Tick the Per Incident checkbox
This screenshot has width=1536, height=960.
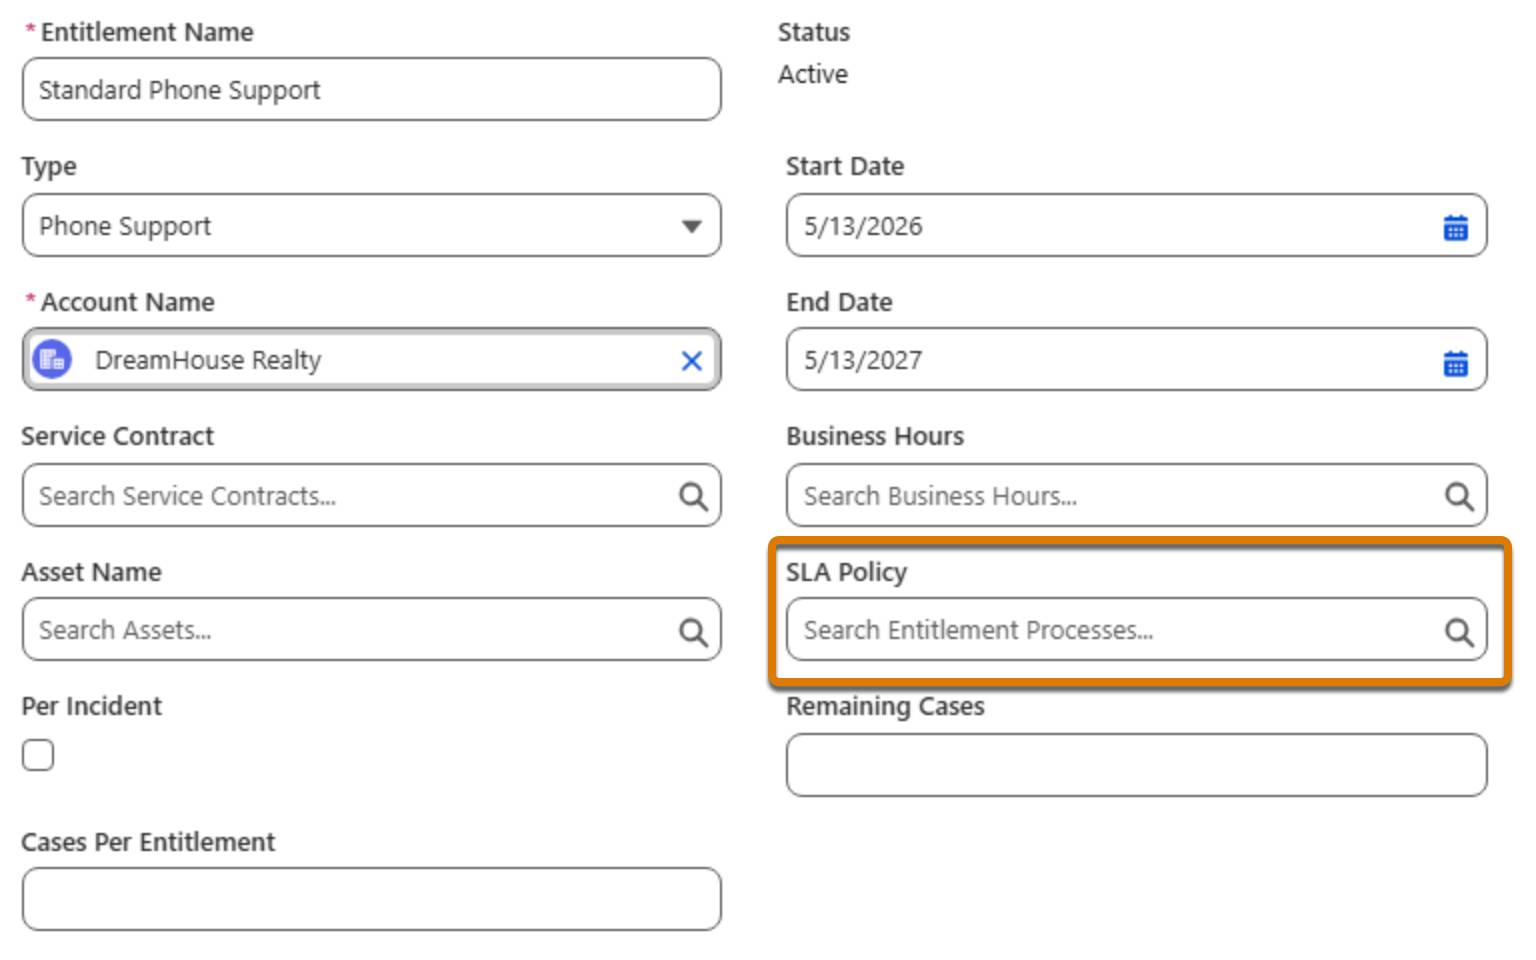38,755
